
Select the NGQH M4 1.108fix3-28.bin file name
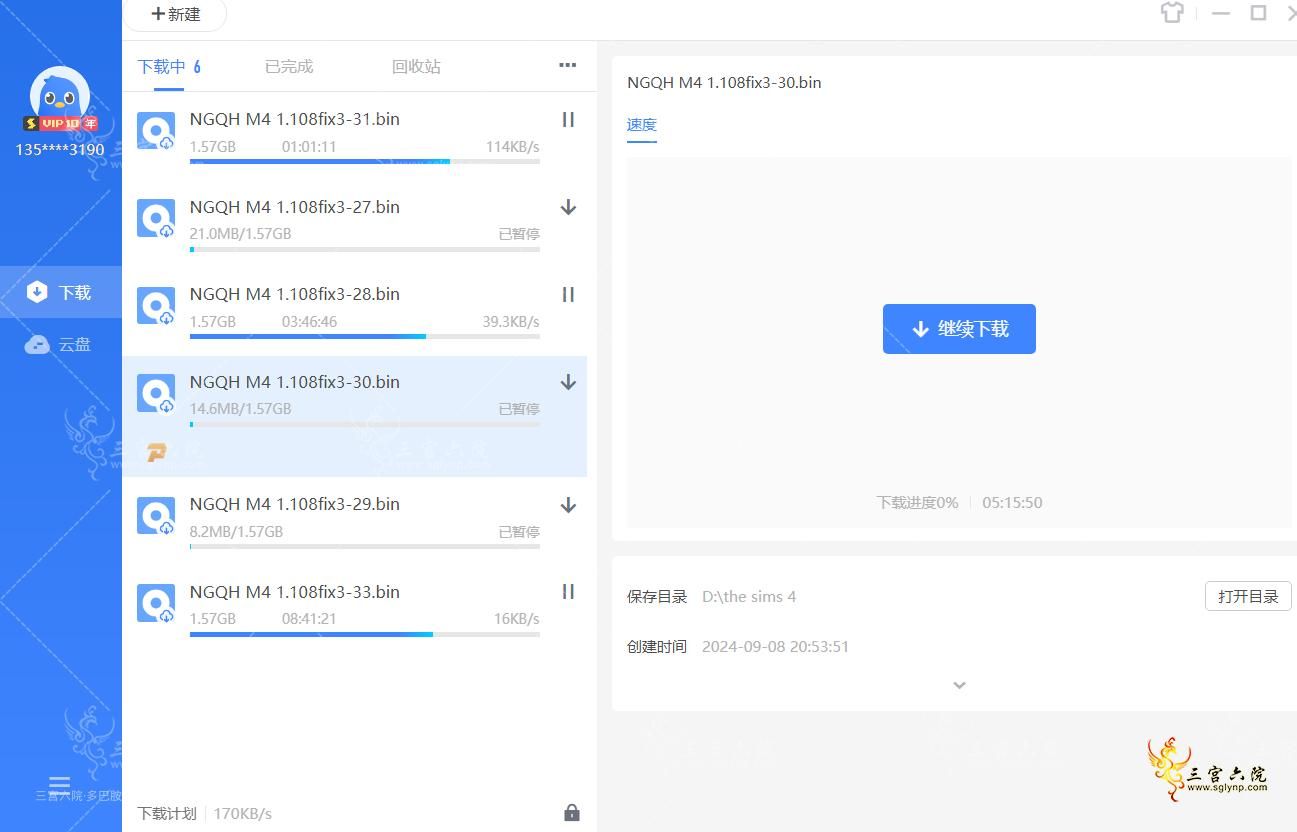tap(294, 294)
